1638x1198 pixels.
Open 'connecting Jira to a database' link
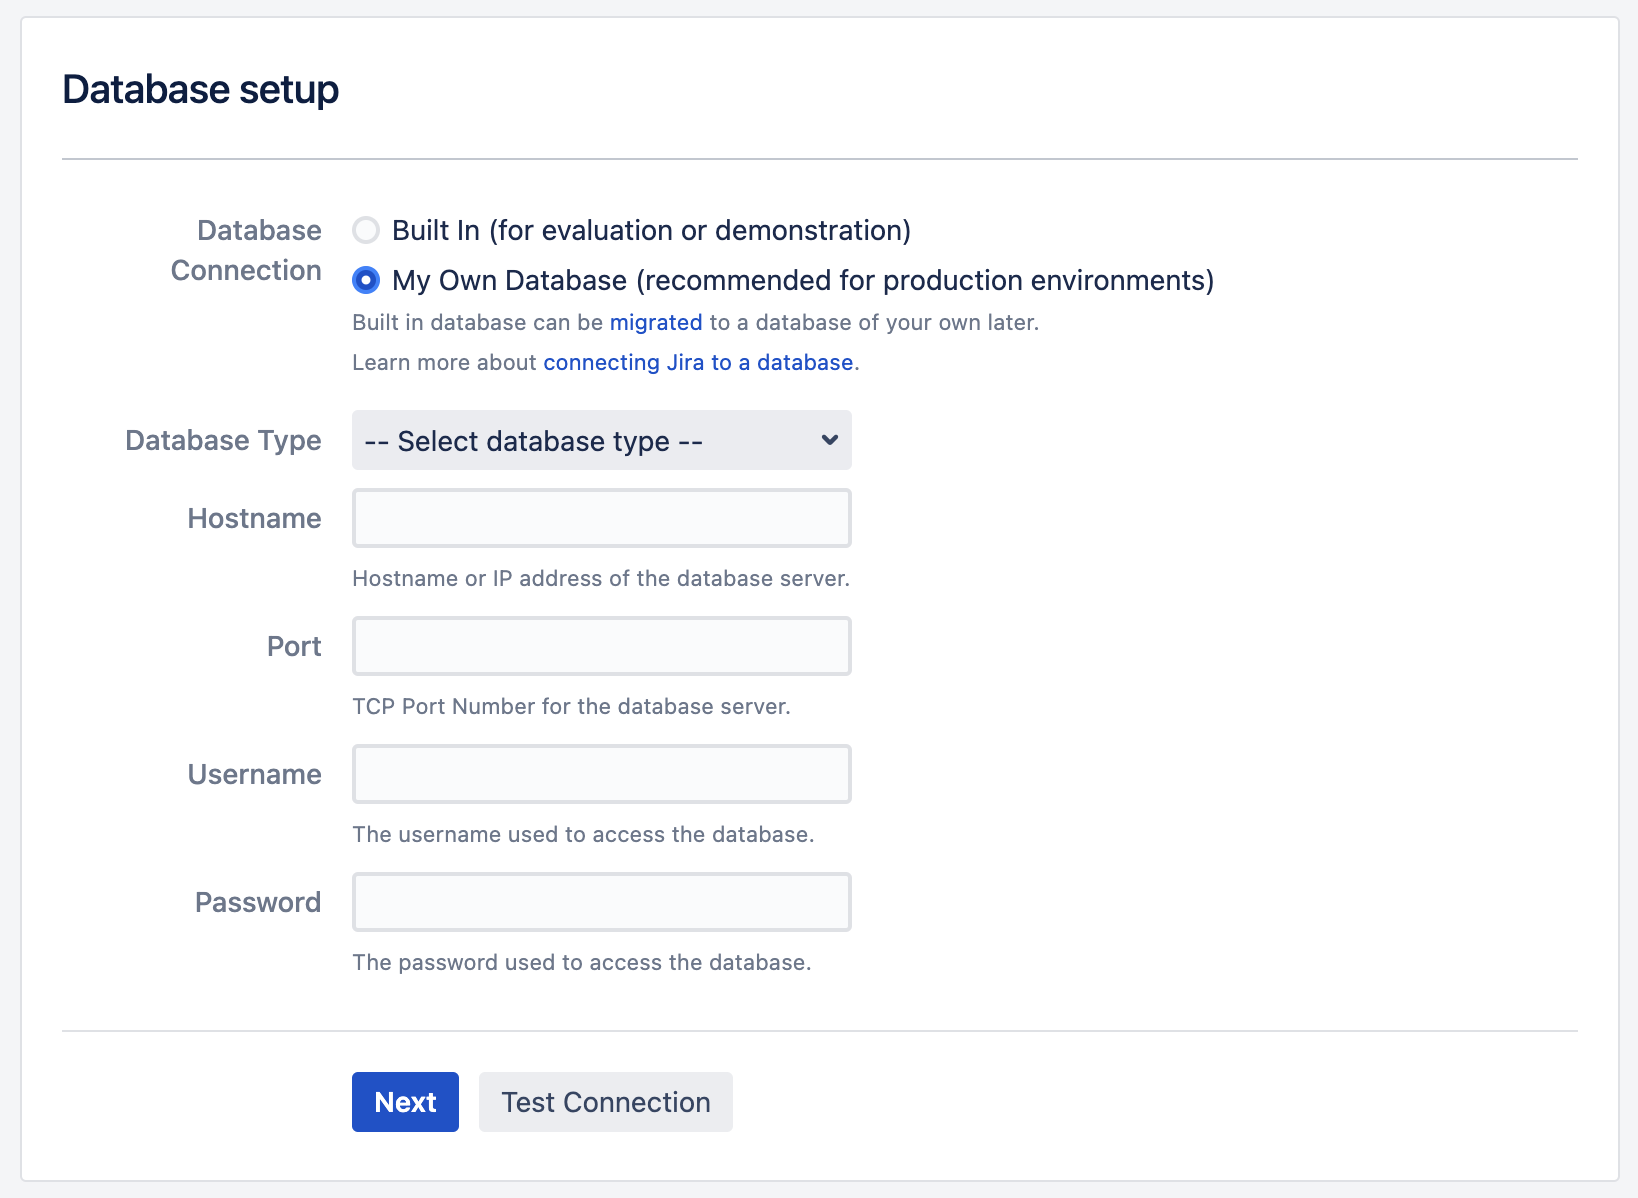[x=698, y=363]
